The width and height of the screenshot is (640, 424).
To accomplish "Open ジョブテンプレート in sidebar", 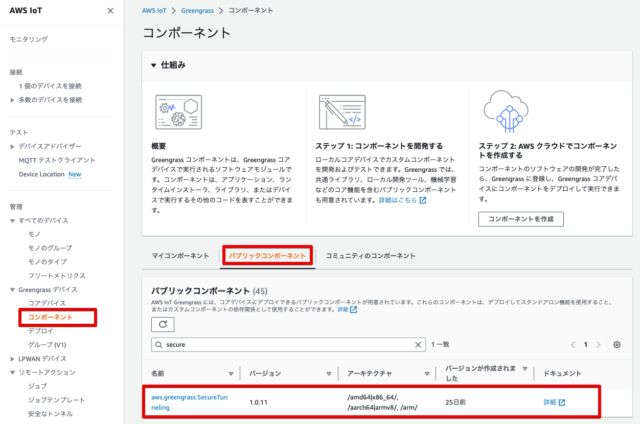I will pyautogui.click(x=56, y=400).
